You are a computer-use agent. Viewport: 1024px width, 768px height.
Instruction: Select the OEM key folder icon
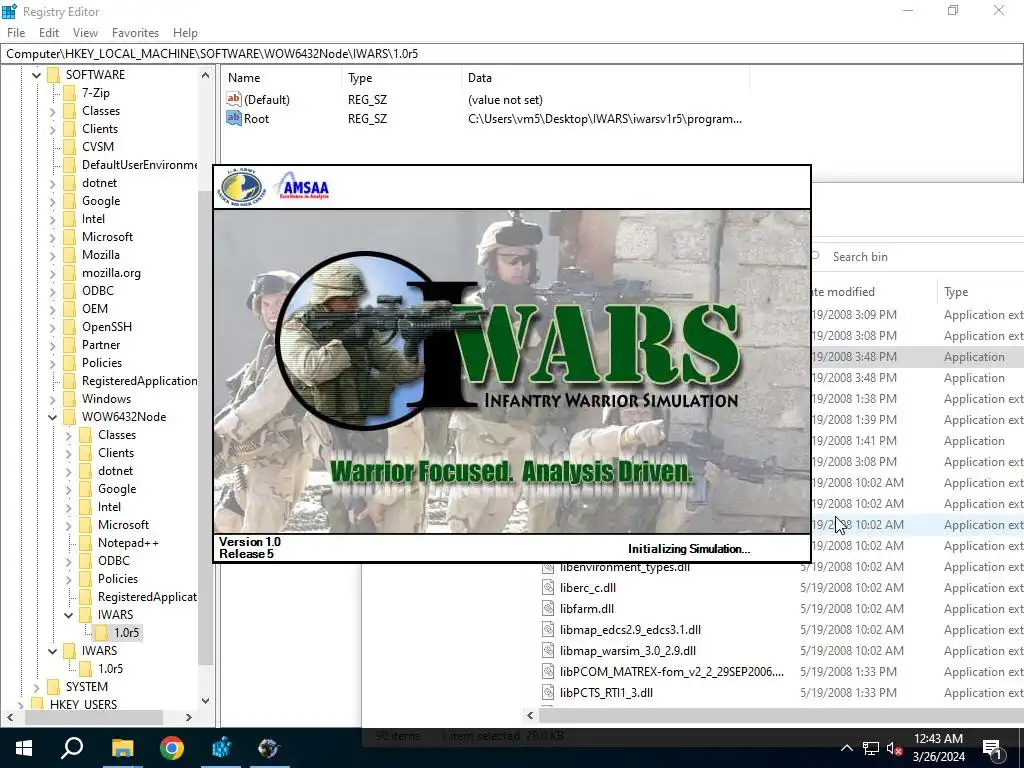coord(69,309)
